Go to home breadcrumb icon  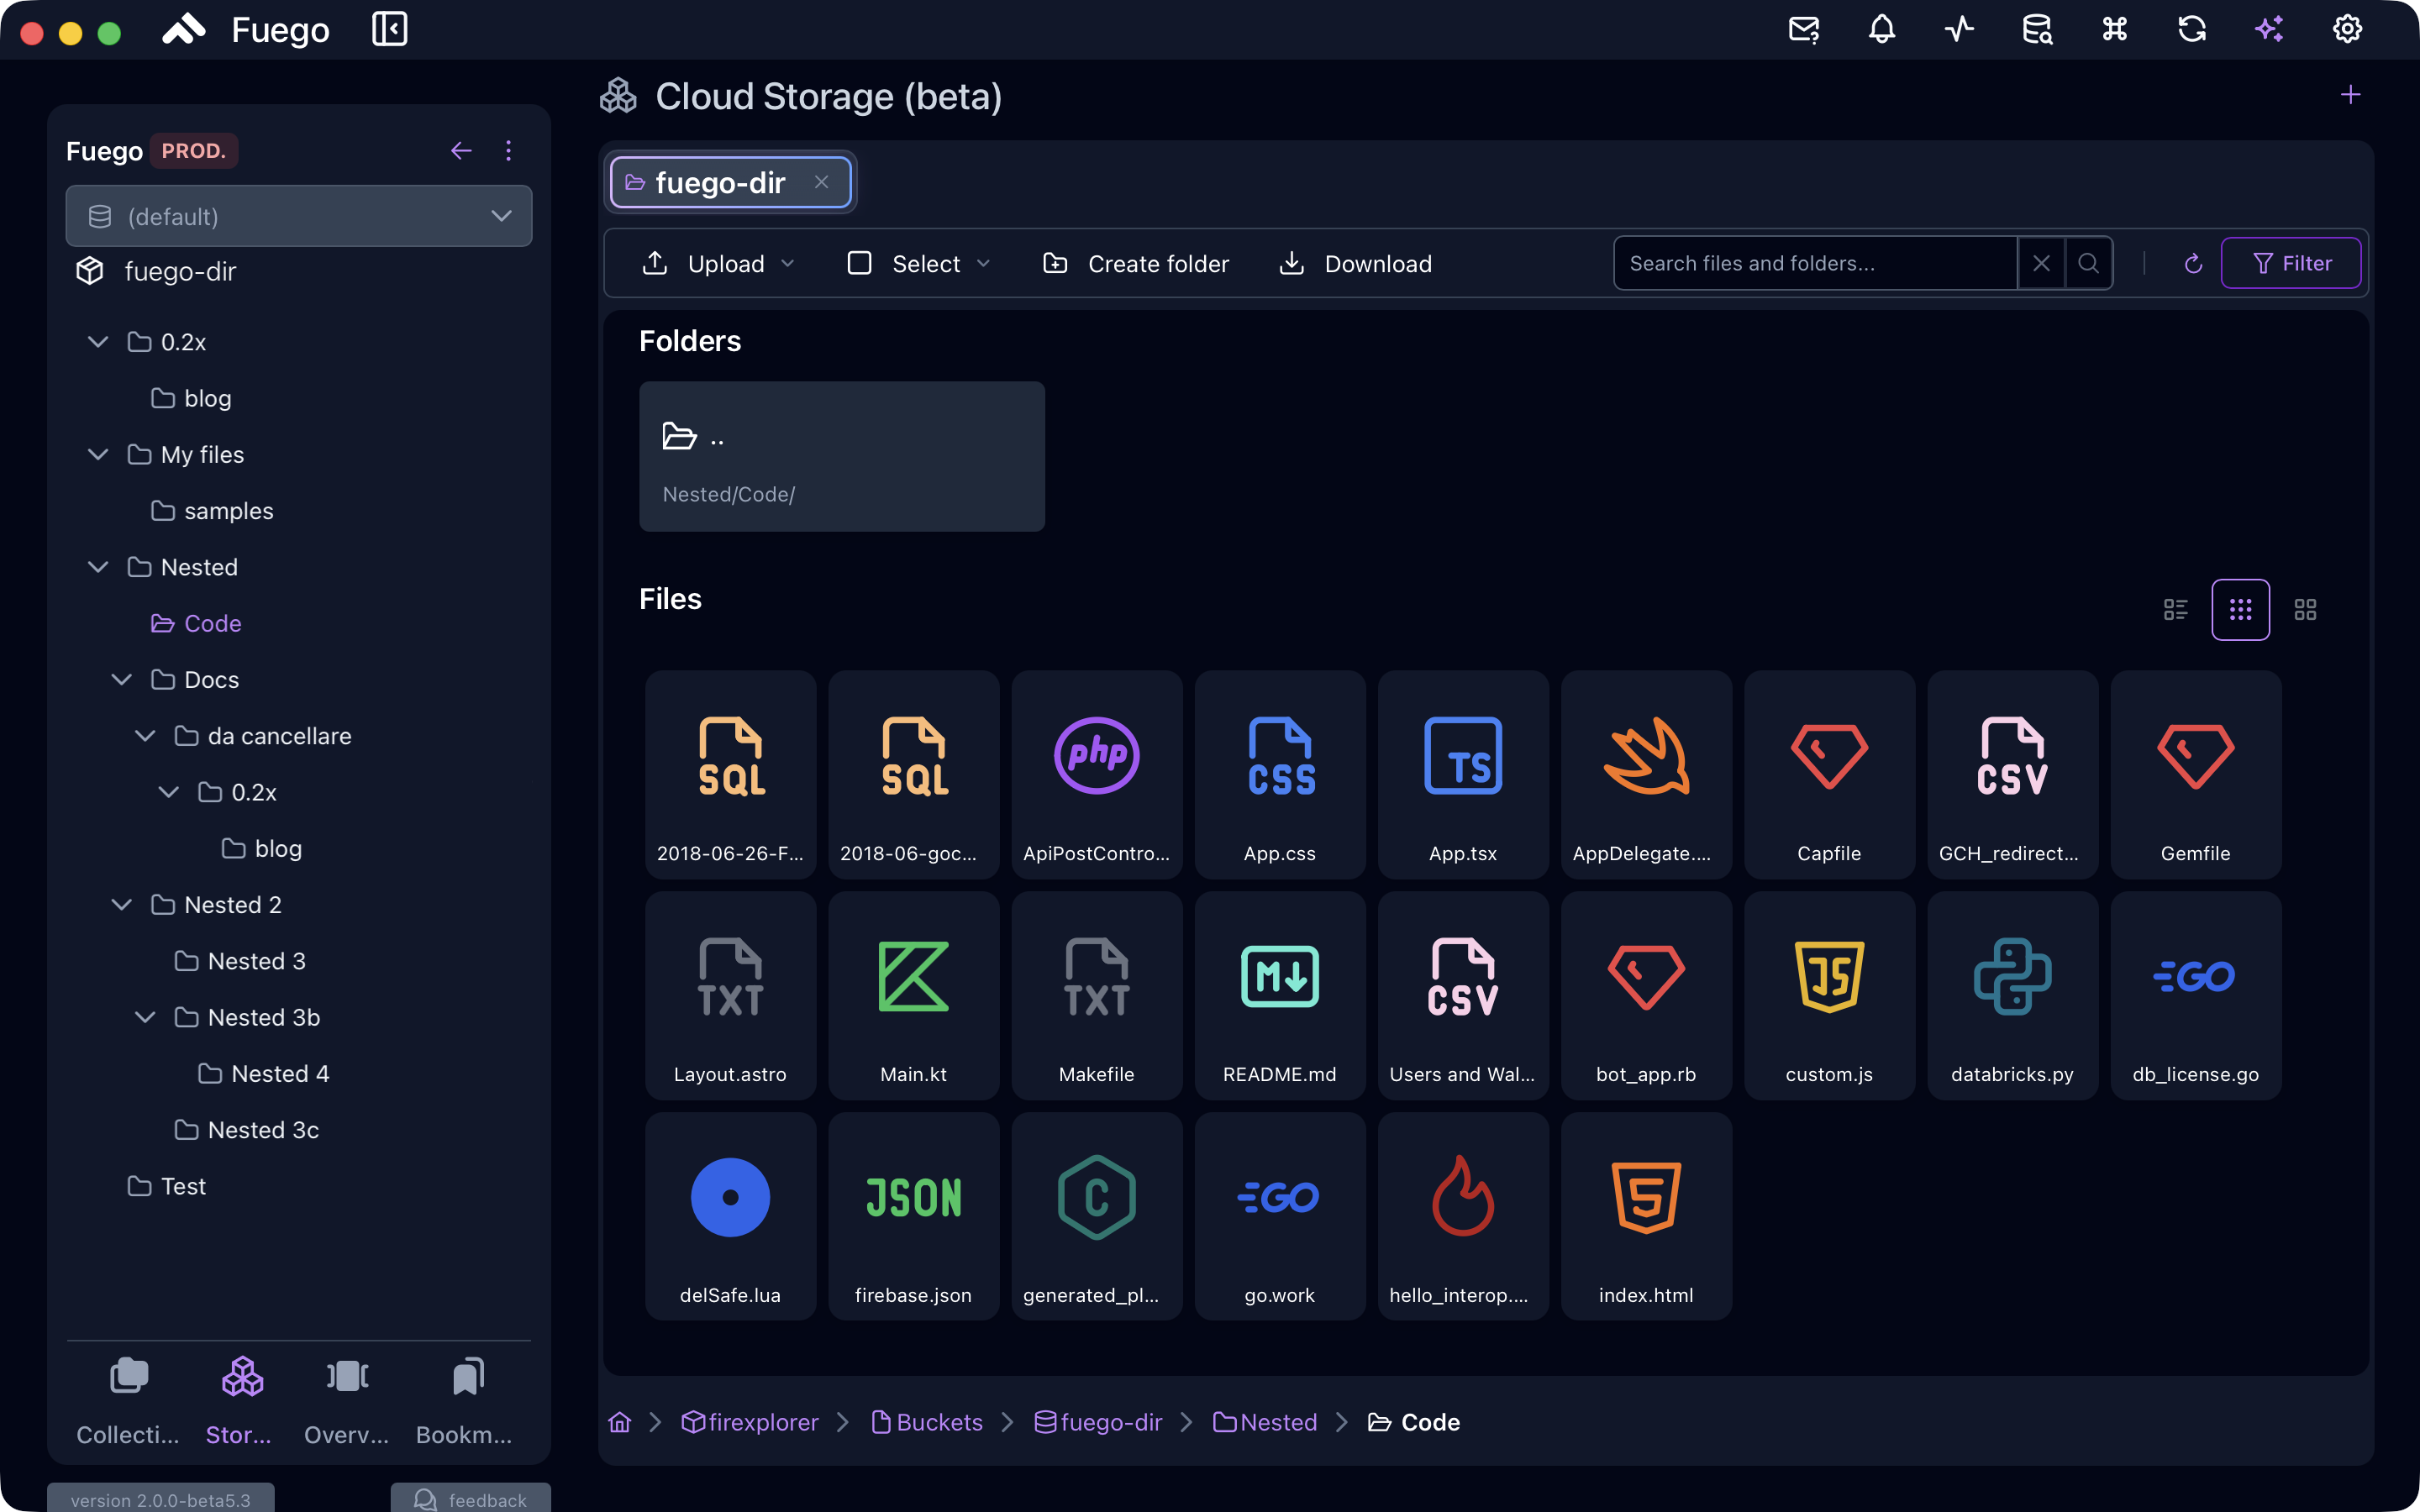pos(620,1422)
